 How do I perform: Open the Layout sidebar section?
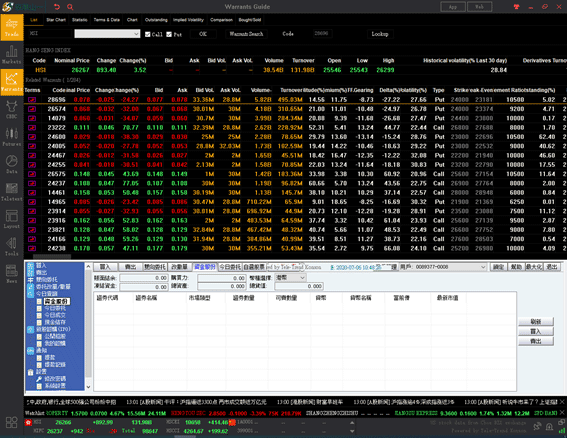12,219
